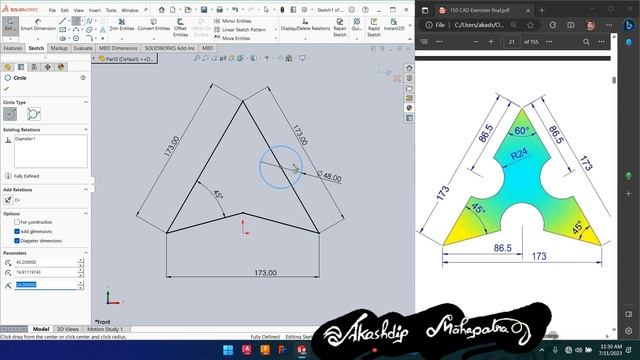Open a new tab in Edge browser
Image resolution: width=640 pixels, height=360 pixels.
click(542, 10)
